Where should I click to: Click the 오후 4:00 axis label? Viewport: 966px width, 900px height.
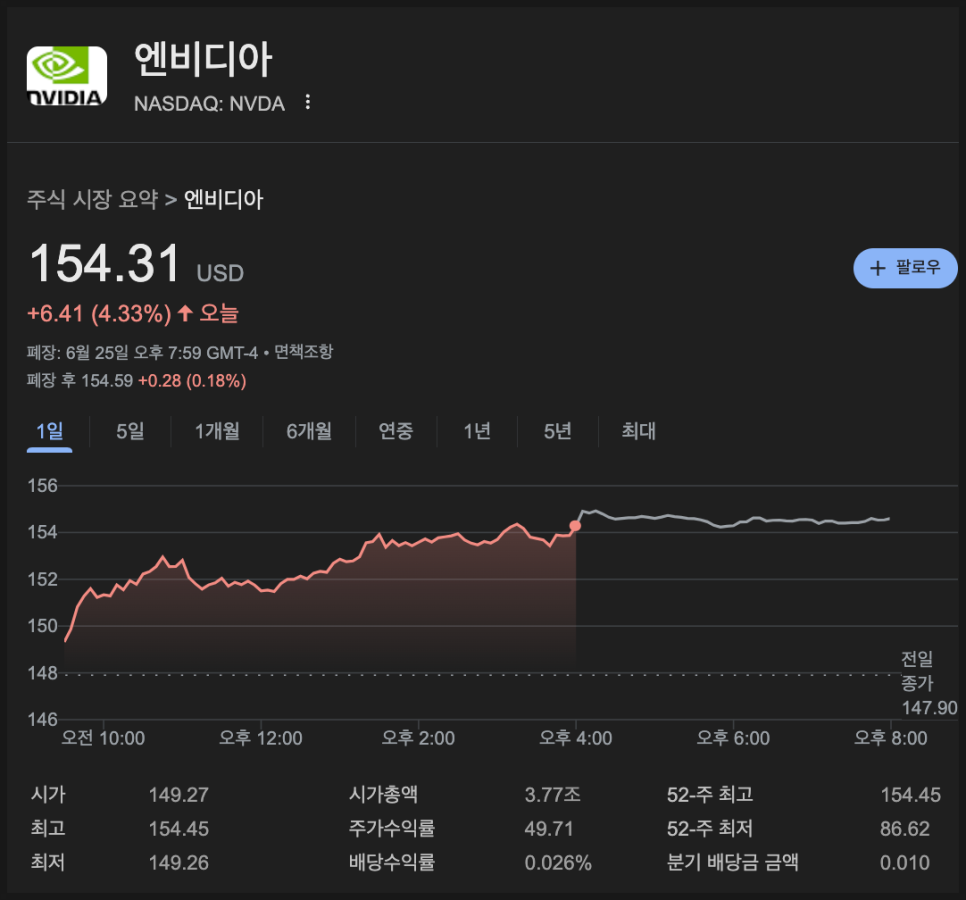click(x=575, y=738)
